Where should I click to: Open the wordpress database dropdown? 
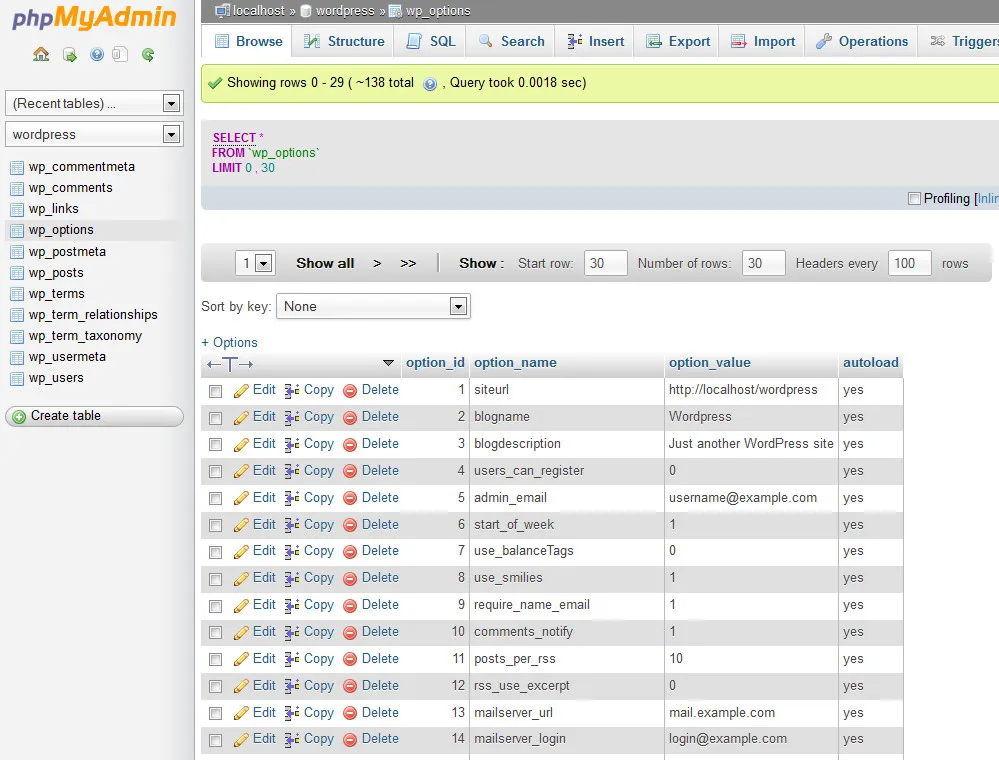pyautogui.click(x=94, y=134)
